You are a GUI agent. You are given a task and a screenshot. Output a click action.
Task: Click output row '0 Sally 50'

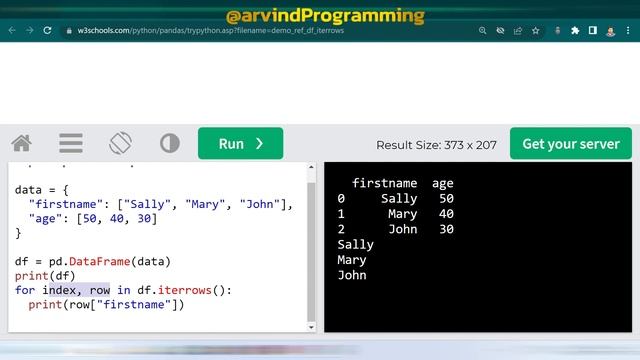click(x=396, y=199)
